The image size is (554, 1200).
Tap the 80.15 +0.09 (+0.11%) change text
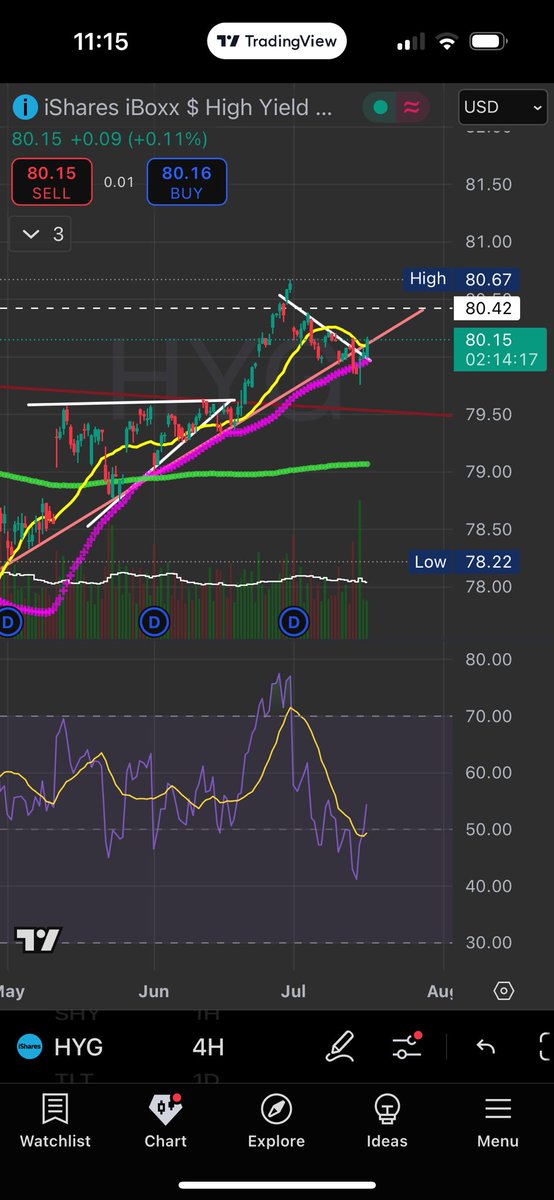pyautogui.click(x=110, y=139)
